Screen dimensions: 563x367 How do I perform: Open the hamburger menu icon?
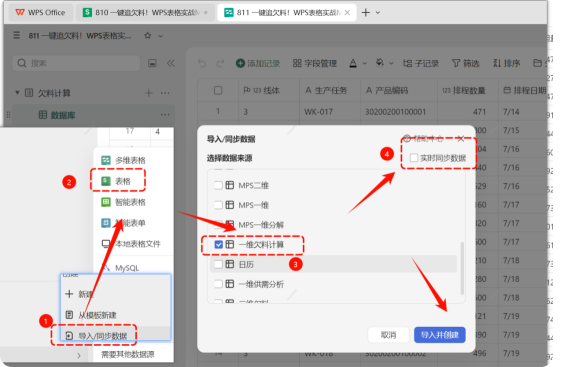coord(17,36)
